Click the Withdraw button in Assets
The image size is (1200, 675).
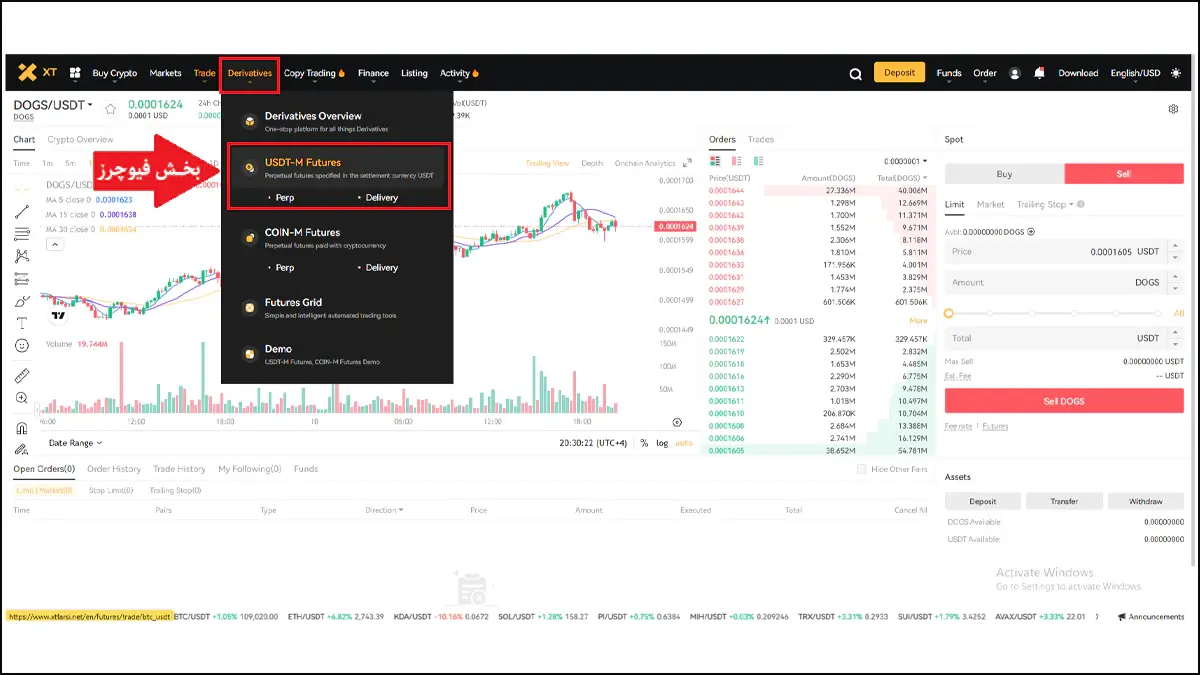[1145, 501]
